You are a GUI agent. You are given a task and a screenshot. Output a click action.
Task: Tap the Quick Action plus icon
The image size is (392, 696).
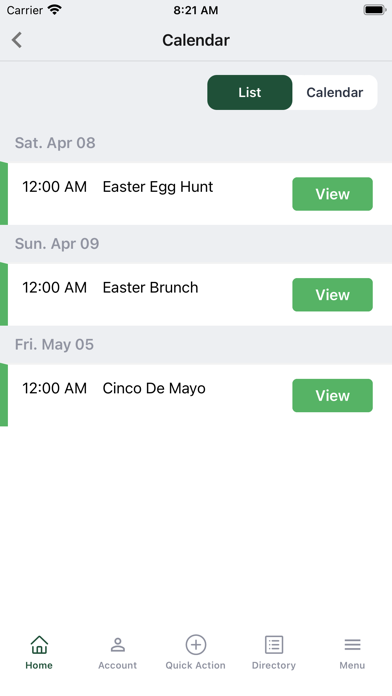coord(196,645)
